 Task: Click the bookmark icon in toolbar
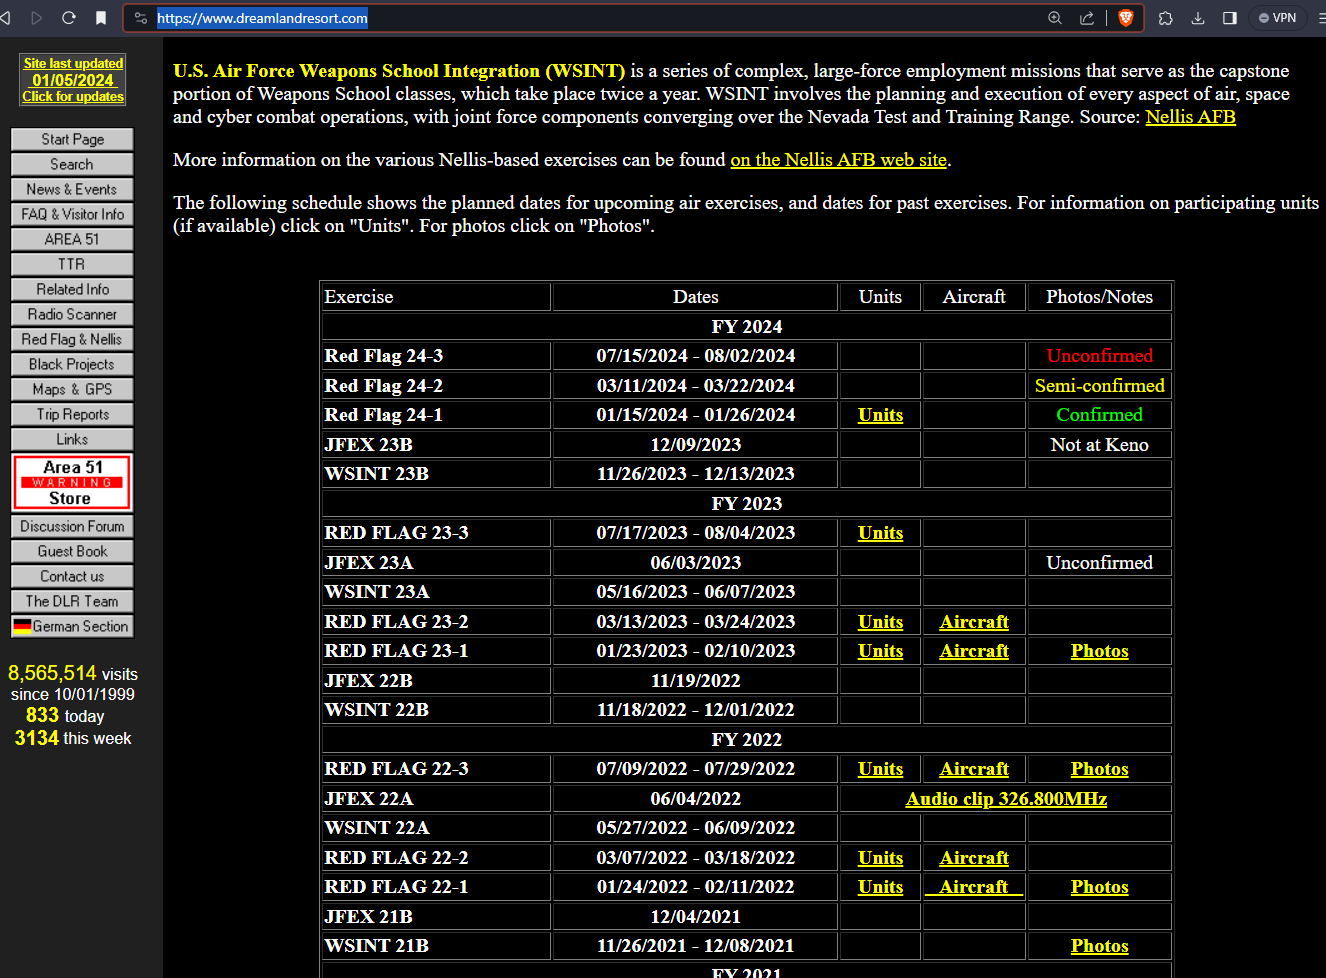pyautogui.click(x=101, y=18)
